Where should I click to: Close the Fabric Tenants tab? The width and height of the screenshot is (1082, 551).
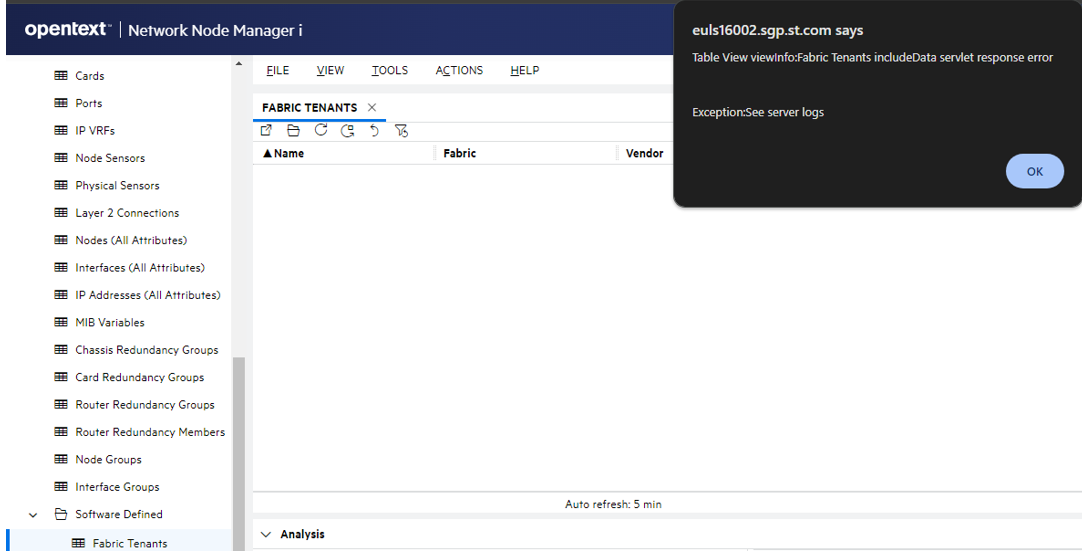tap(372, 107)
